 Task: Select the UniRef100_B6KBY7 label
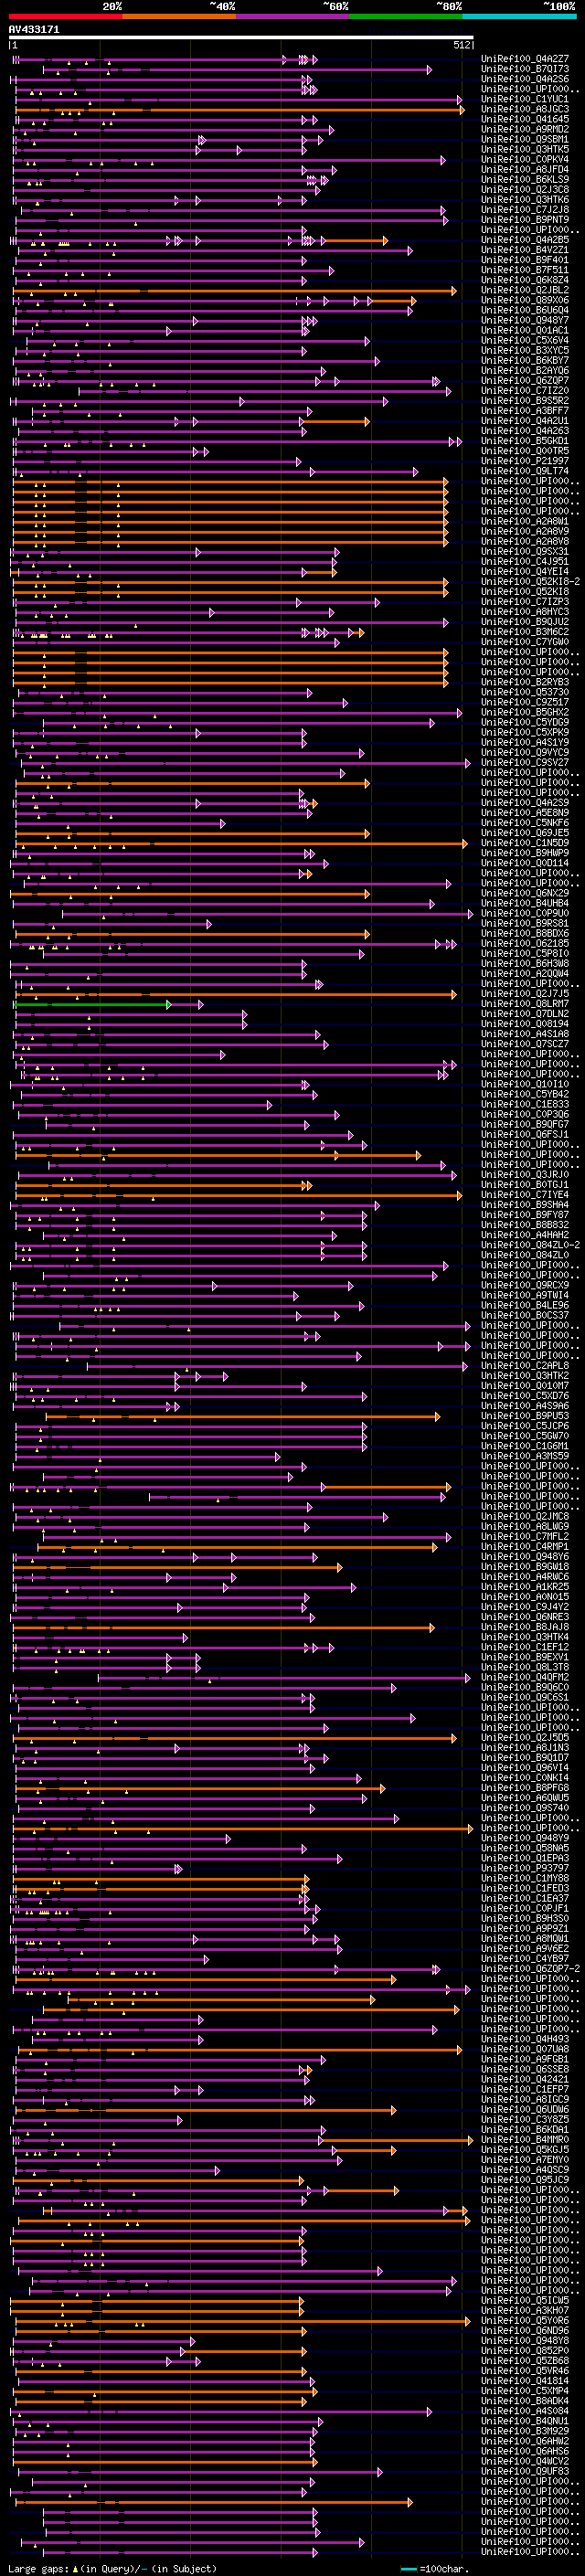pyautogui.click(x=525, y=360)
